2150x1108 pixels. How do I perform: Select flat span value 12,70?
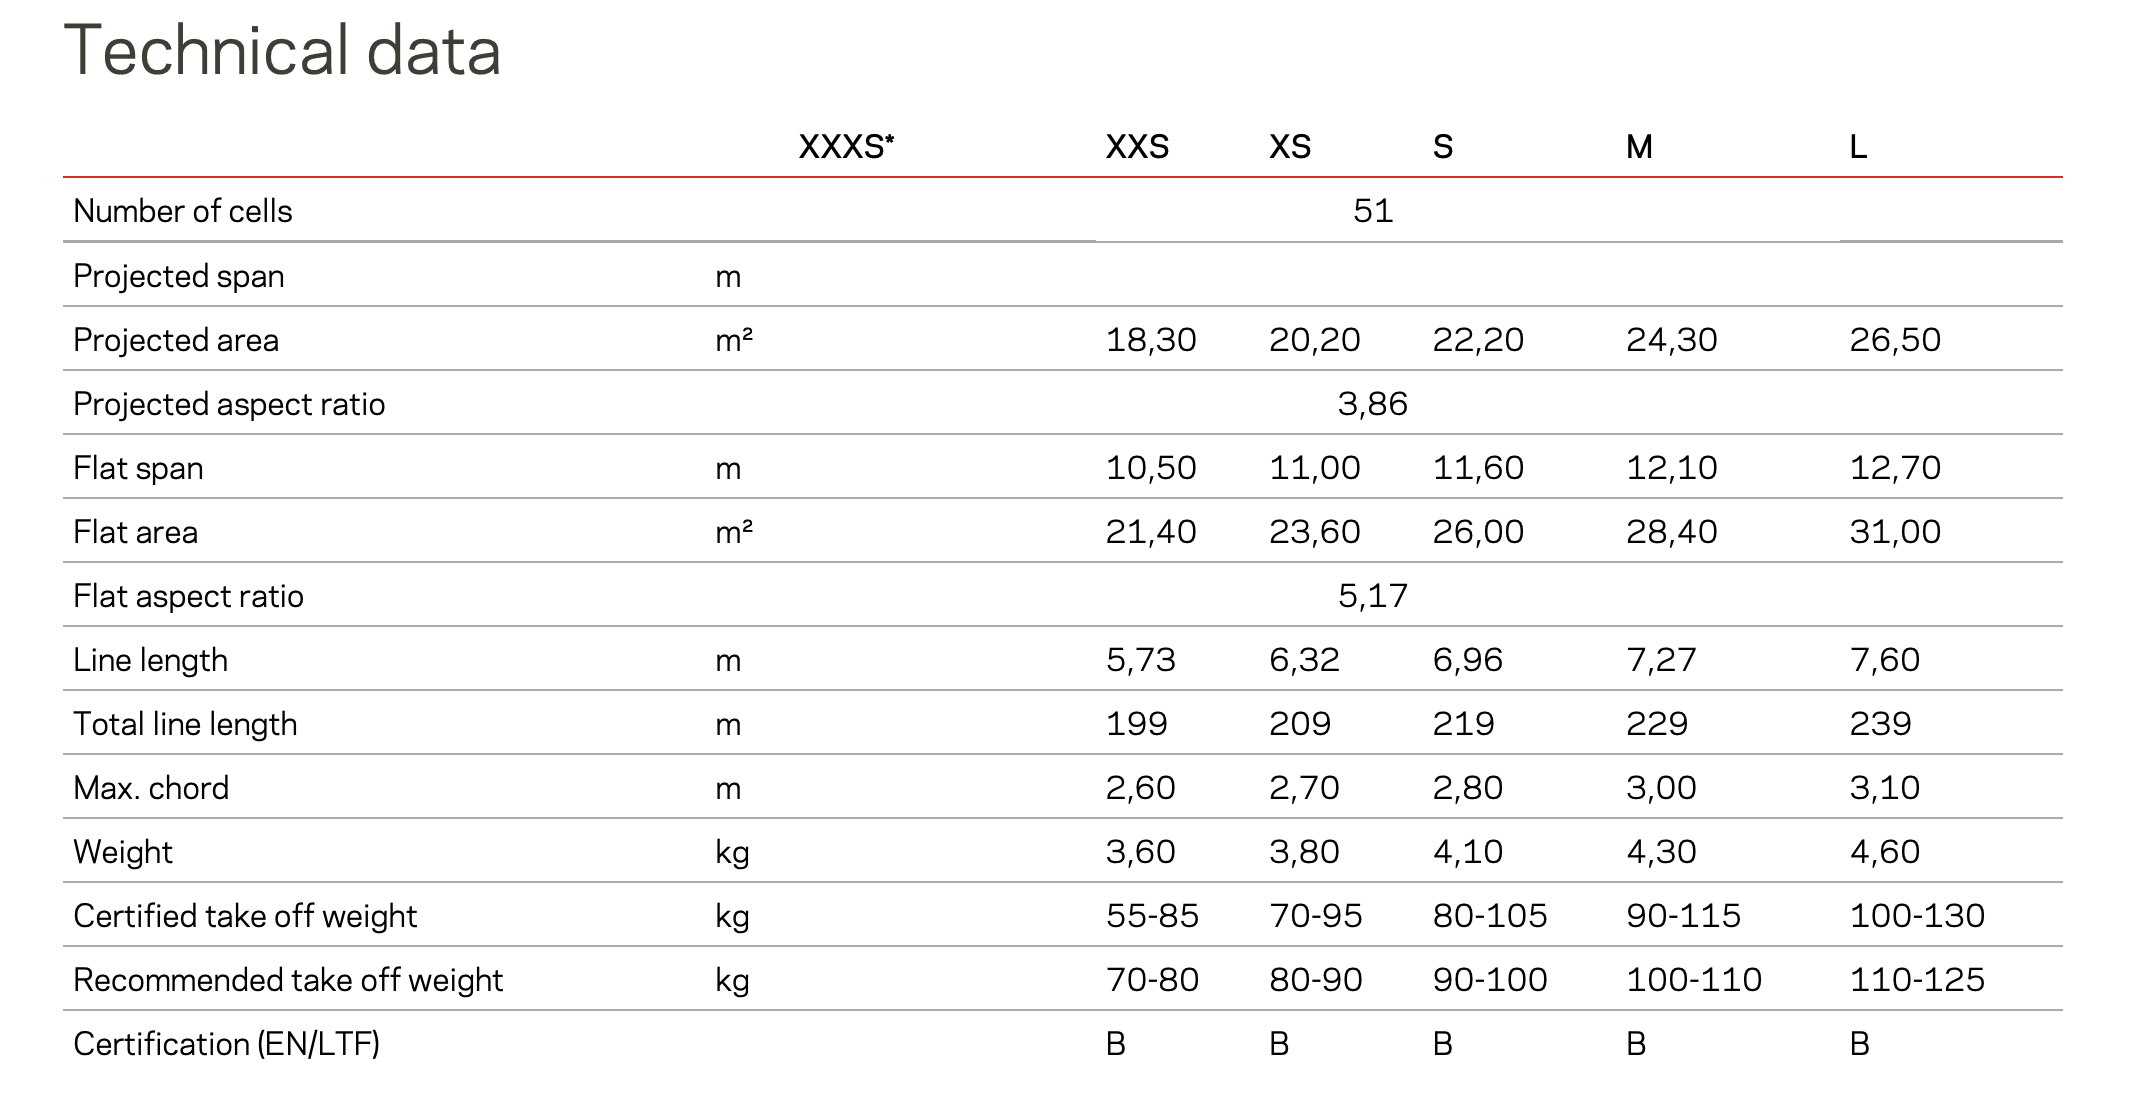click(1895, 468)
